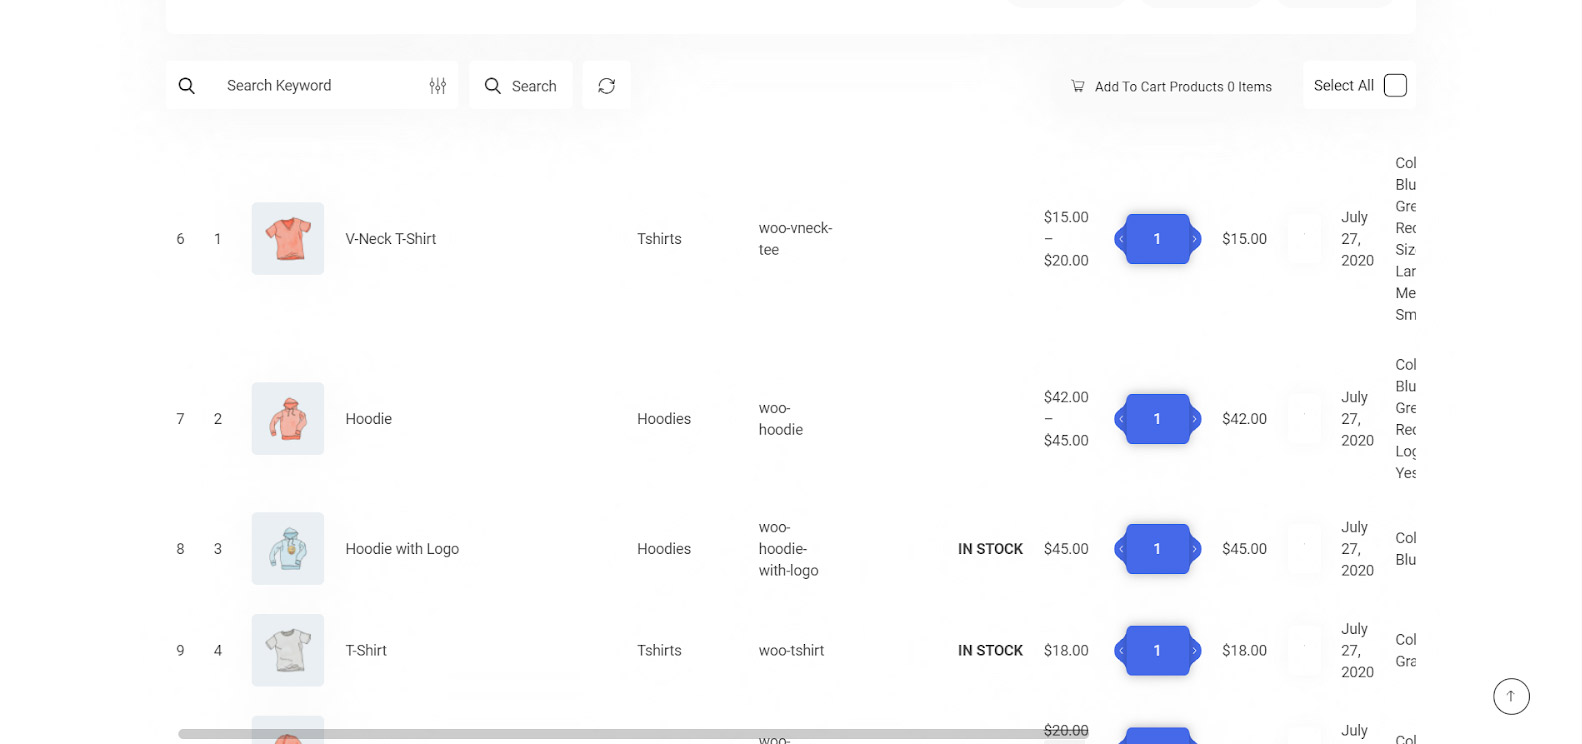
Task: Click Add To Cart Products button
Action: click(x=1171, y=87)
